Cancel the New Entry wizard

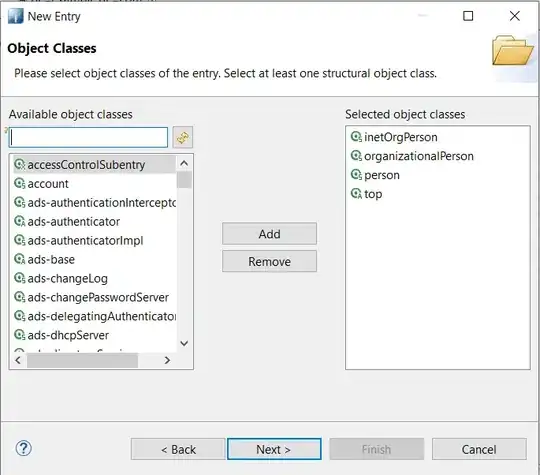click(479, 449)
